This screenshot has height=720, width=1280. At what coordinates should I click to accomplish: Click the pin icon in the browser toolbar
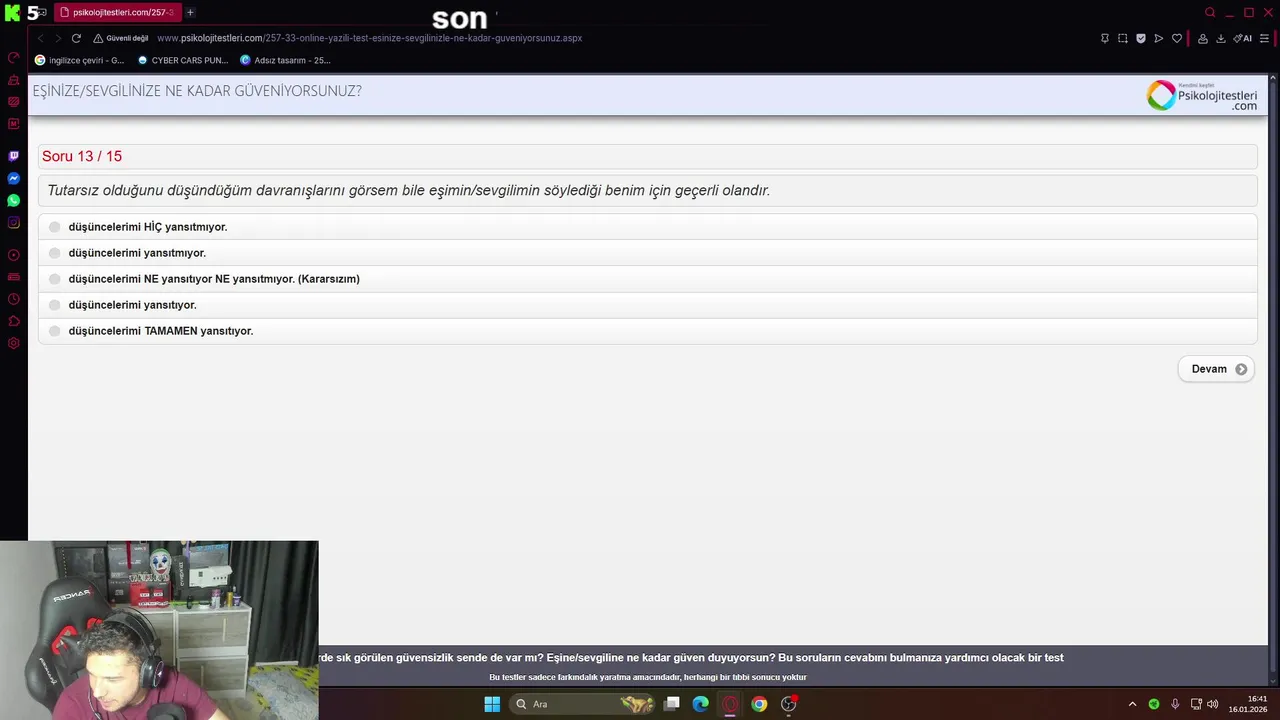tap(1104, 38)
